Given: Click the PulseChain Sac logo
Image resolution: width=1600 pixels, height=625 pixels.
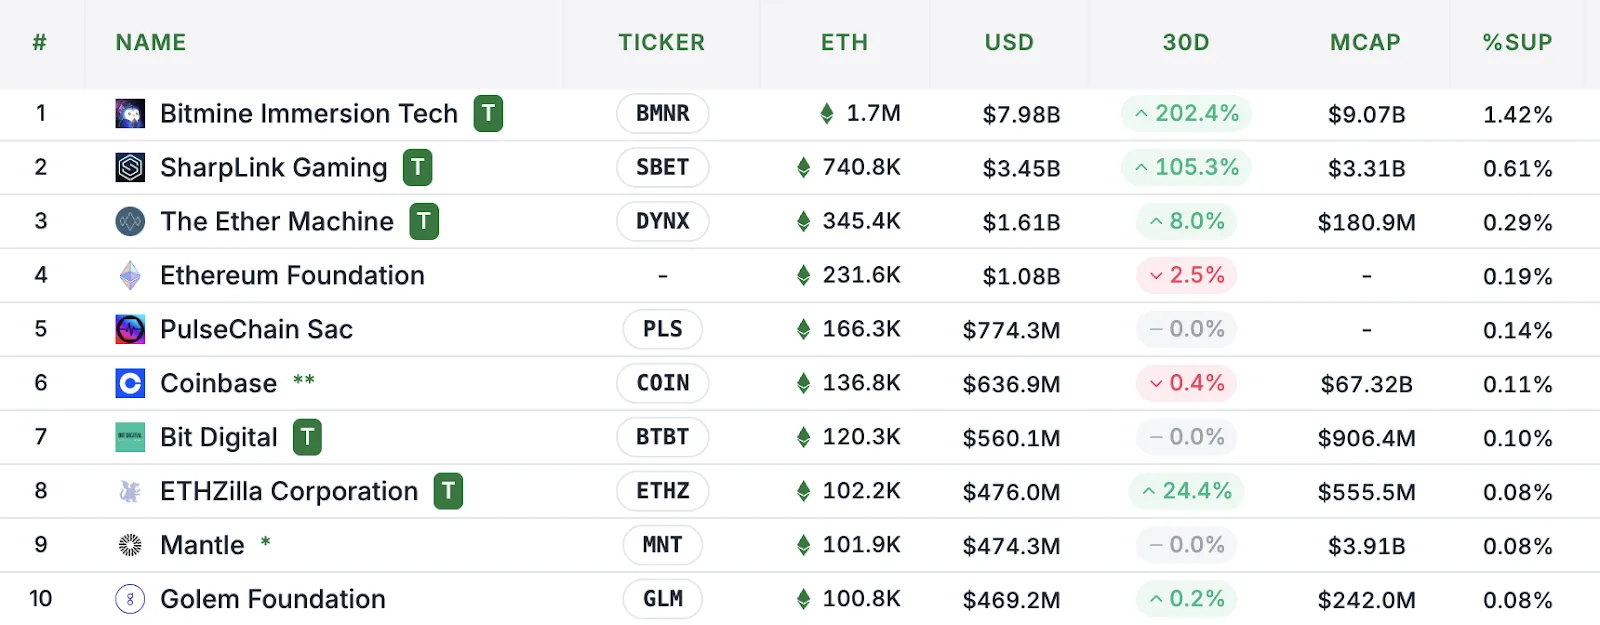Looking at the screenshot, I should (129, 329).
